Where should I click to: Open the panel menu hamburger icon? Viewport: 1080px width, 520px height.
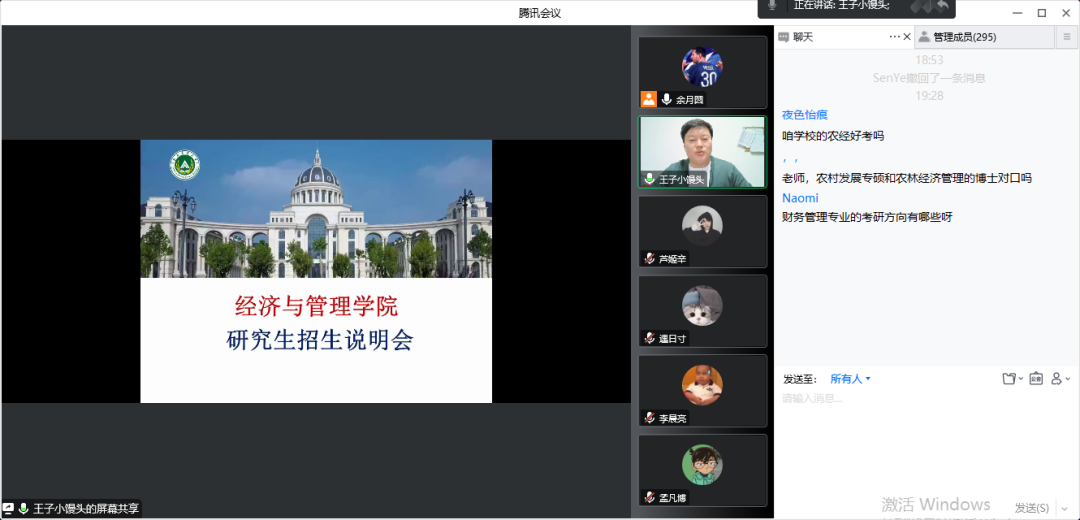(x=1067, y=37)
